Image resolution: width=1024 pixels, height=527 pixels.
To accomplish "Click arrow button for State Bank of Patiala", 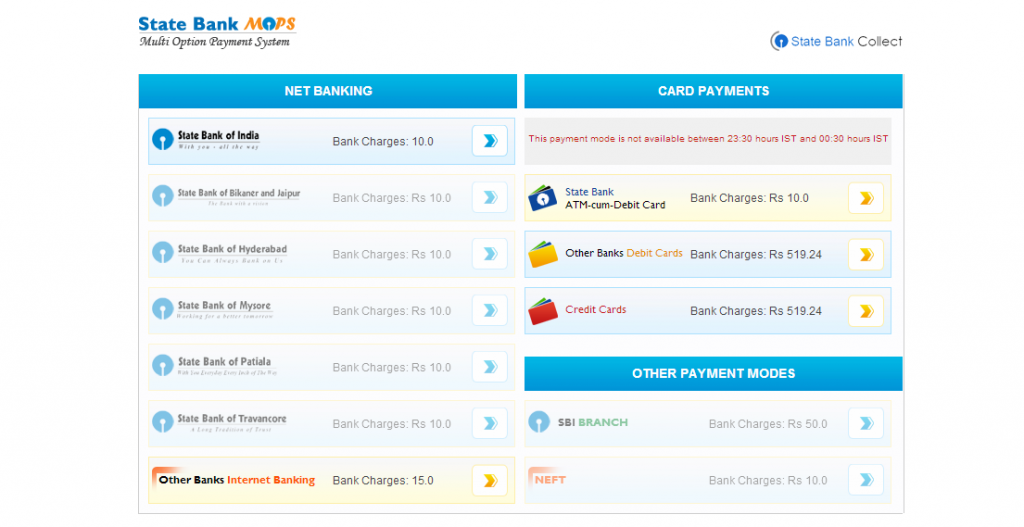I will coord(490,366).
